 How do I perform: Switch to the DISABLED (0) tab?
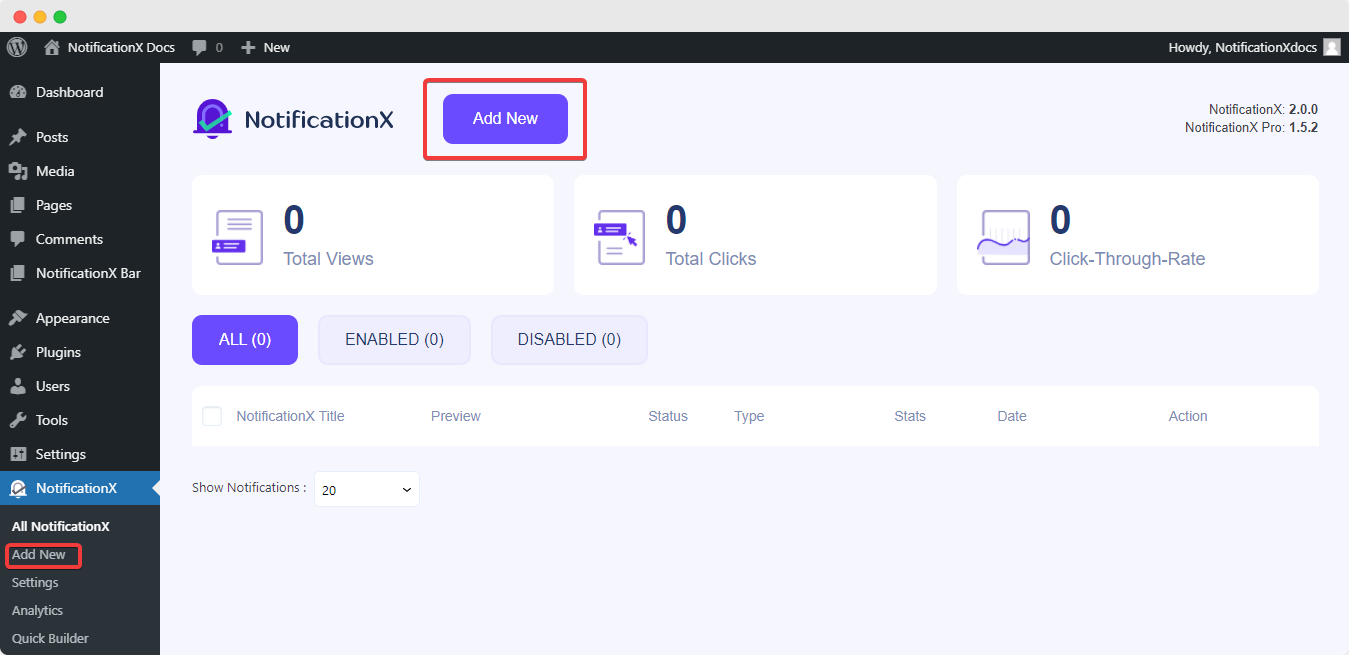(569, 340)
